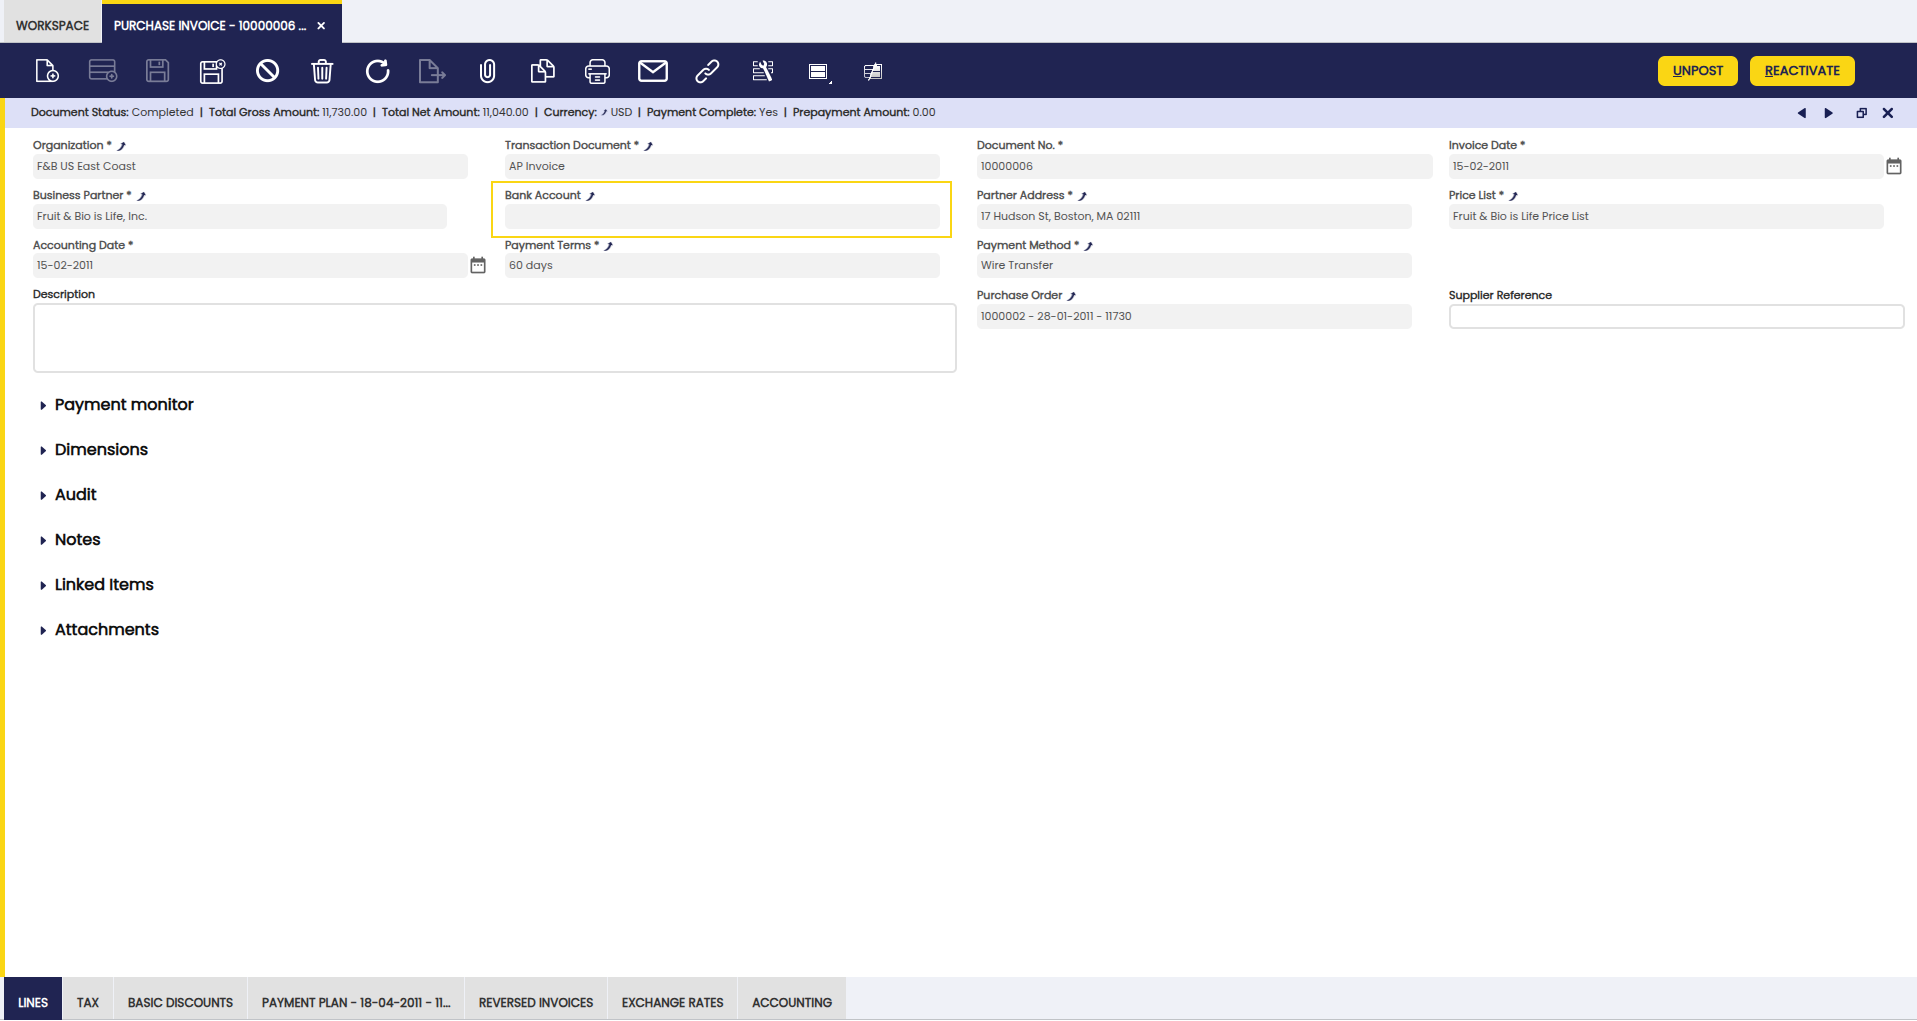The width and height of the screenshot is (1917, 1021).
Task: Close the form view with the X
Action: pos(1888,113)
